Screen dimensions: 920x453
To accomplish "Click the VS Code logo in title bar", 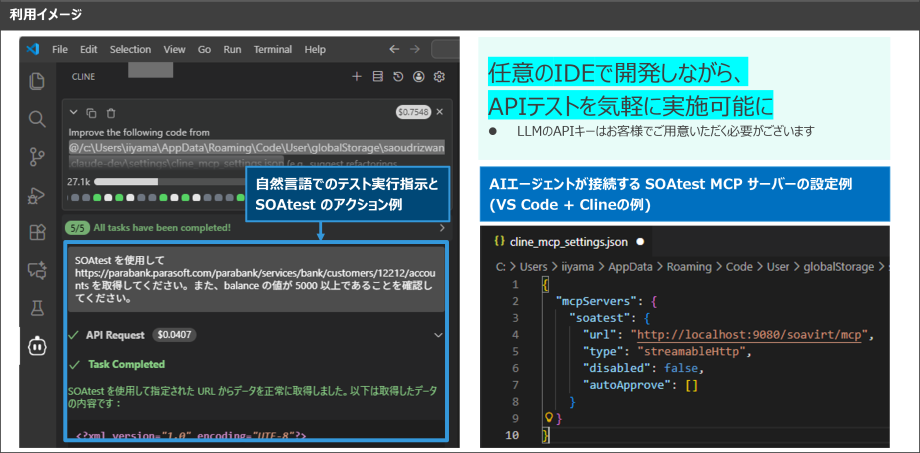I will pos(33,49).
